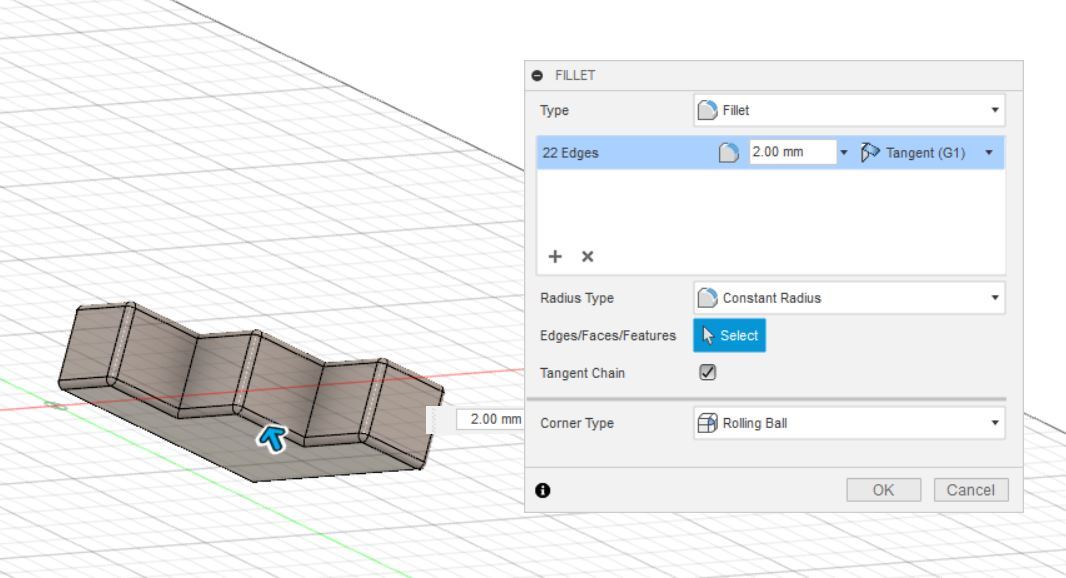
Task: Confirm the fillet with OK
Action: click(x=884, y=490)
